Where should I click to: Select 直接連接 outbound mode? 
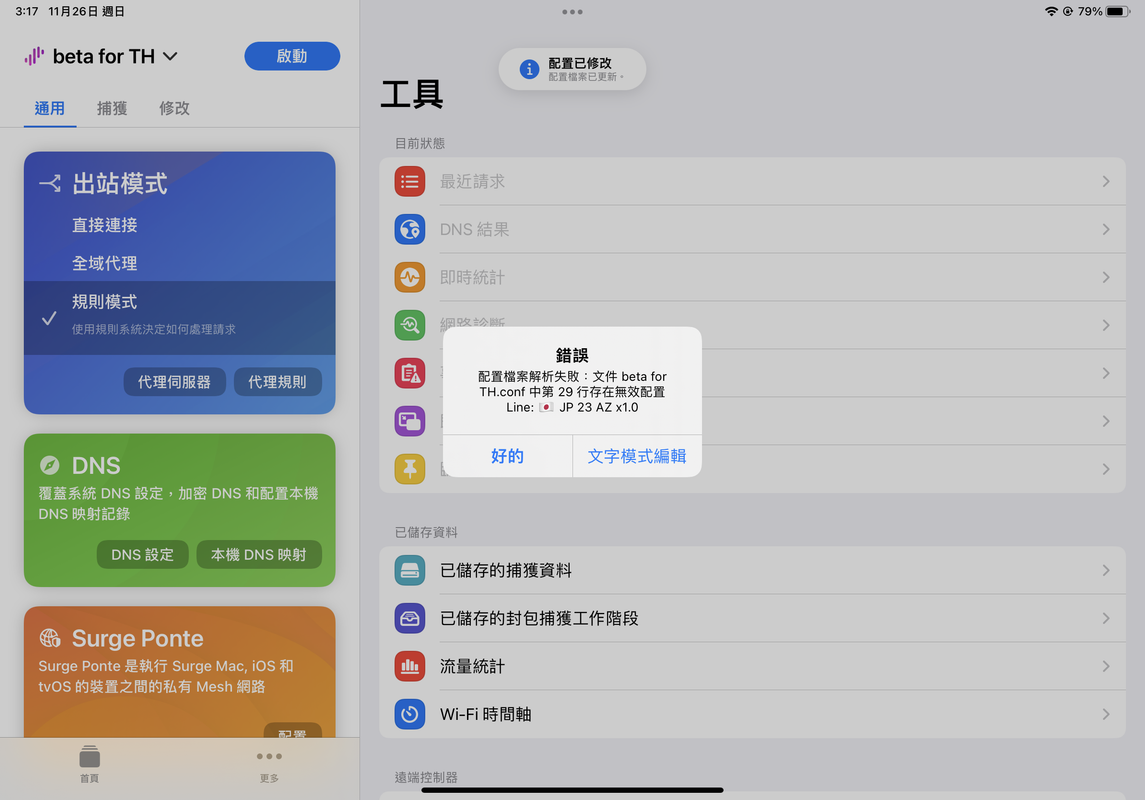click(x=180, y=225)
